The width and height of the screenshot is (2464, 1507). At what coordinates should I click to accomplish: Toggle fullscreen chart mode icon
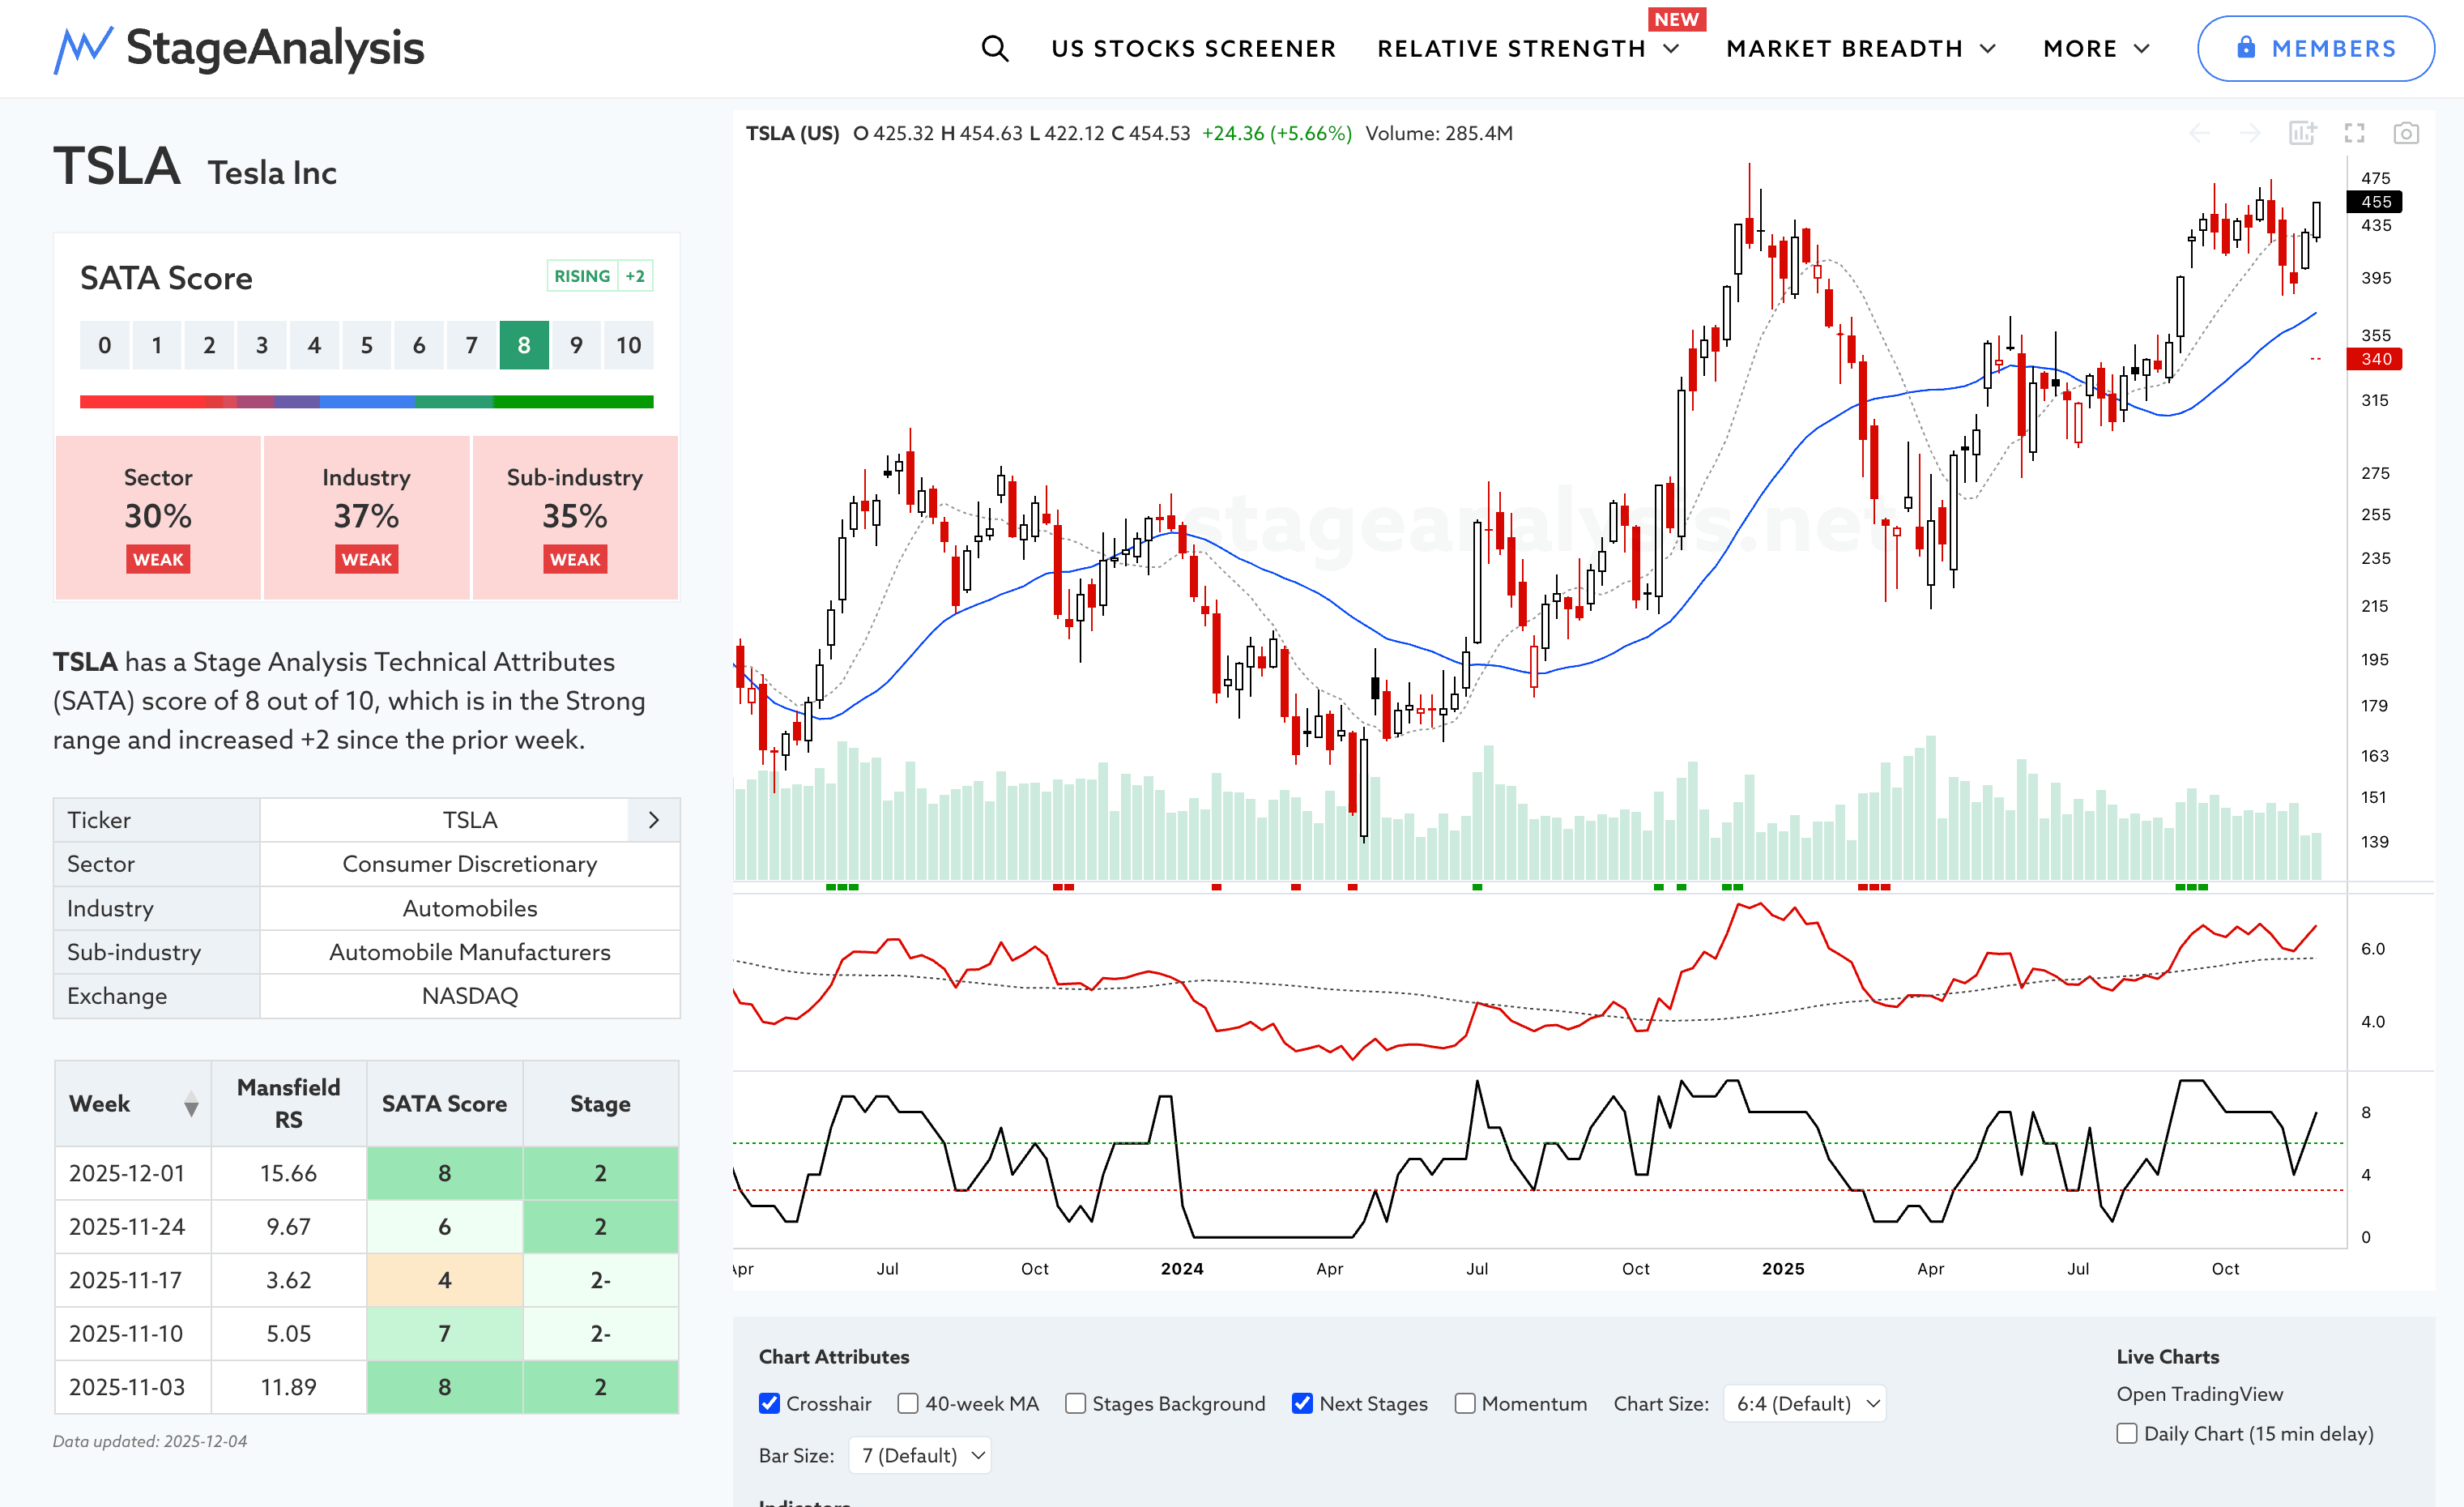point(2354,133)
